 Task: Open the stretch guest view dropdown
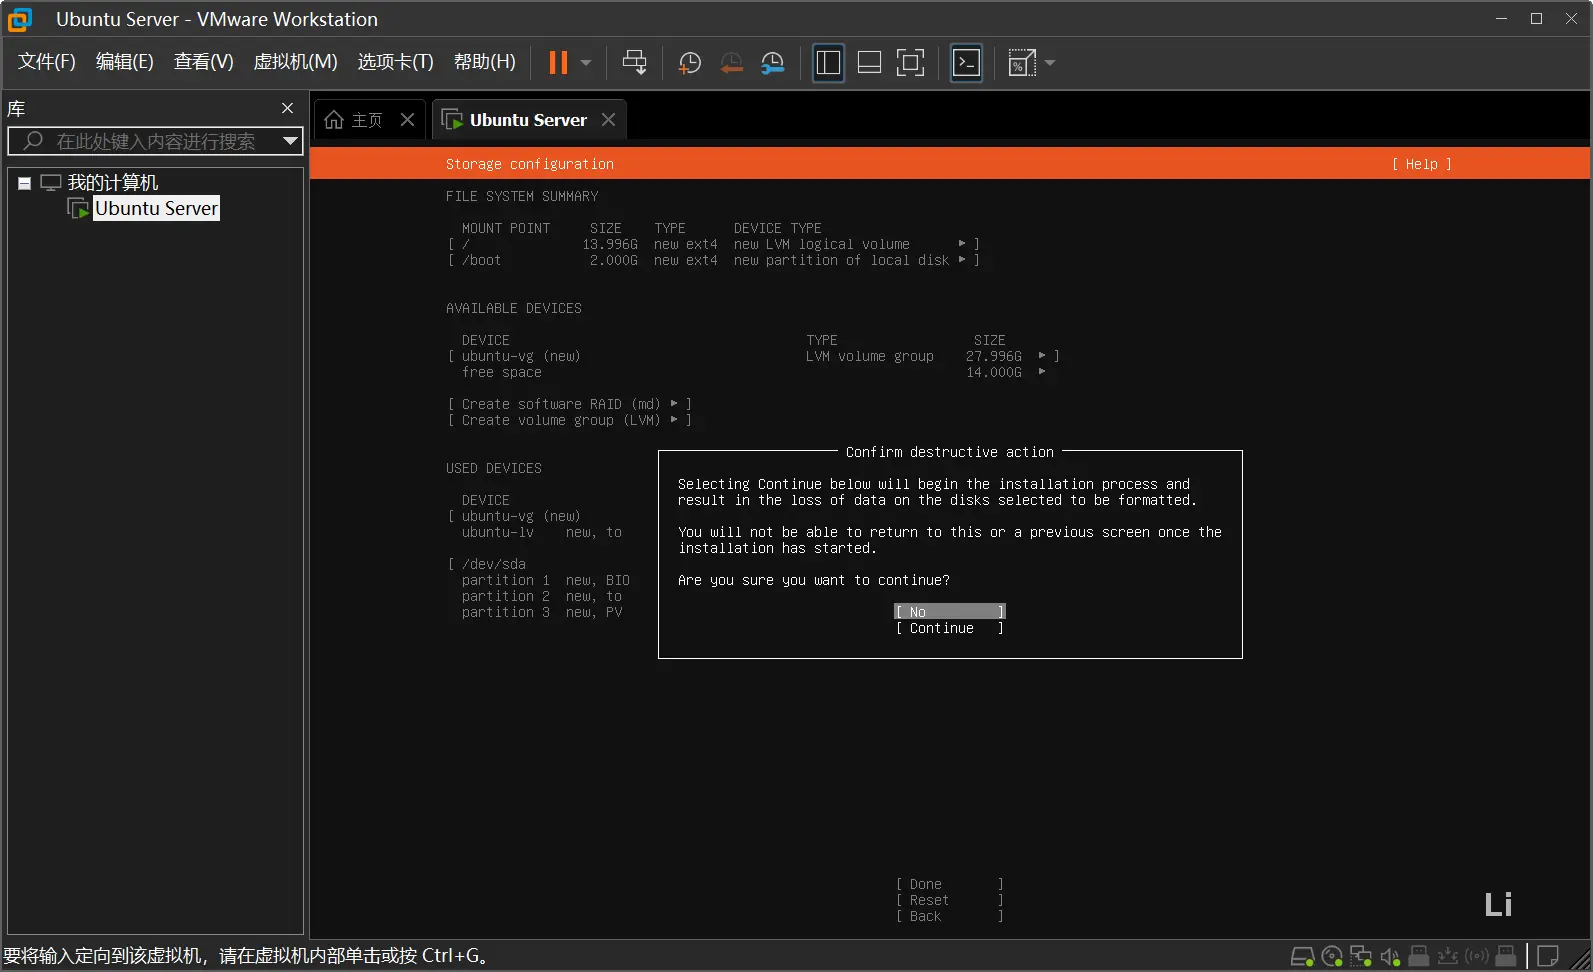(x=1050, y=63)
